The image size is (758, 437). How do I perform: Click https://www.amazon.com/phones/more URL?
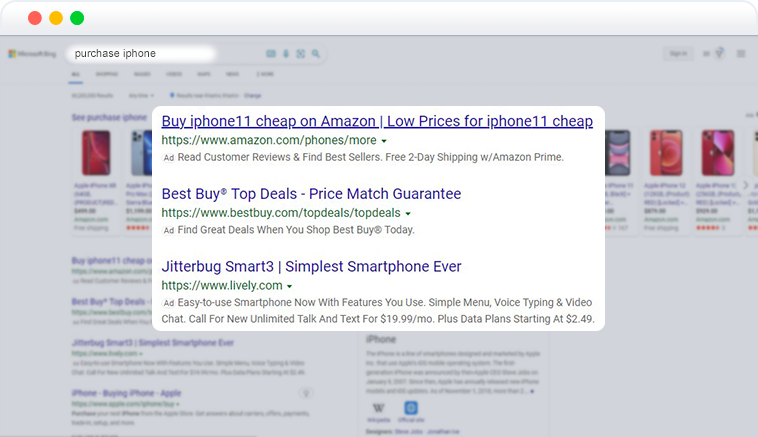click(269, 140)
